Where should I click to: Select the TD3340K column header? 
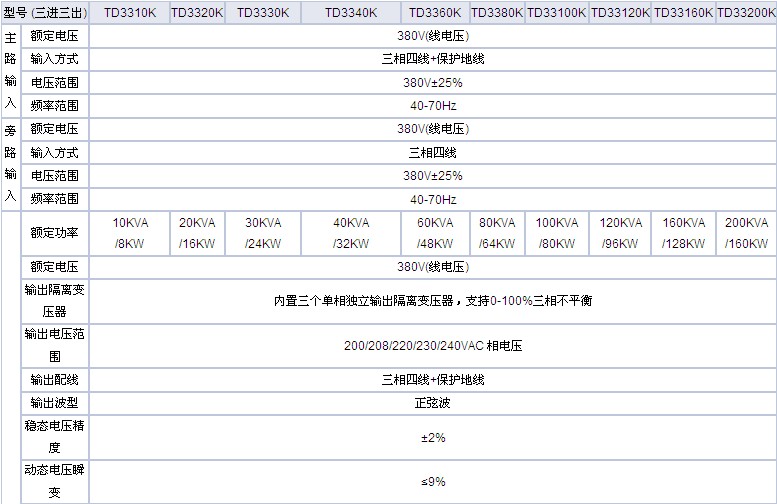[350, 13]
